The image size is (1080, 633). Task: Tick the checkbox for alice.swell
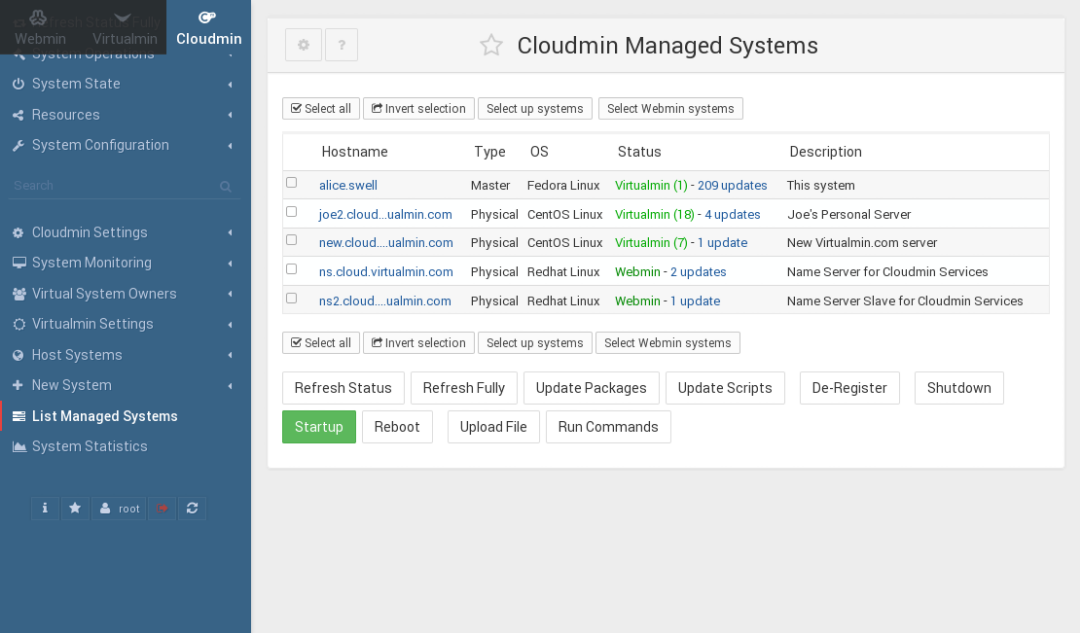tap(291, 183)
